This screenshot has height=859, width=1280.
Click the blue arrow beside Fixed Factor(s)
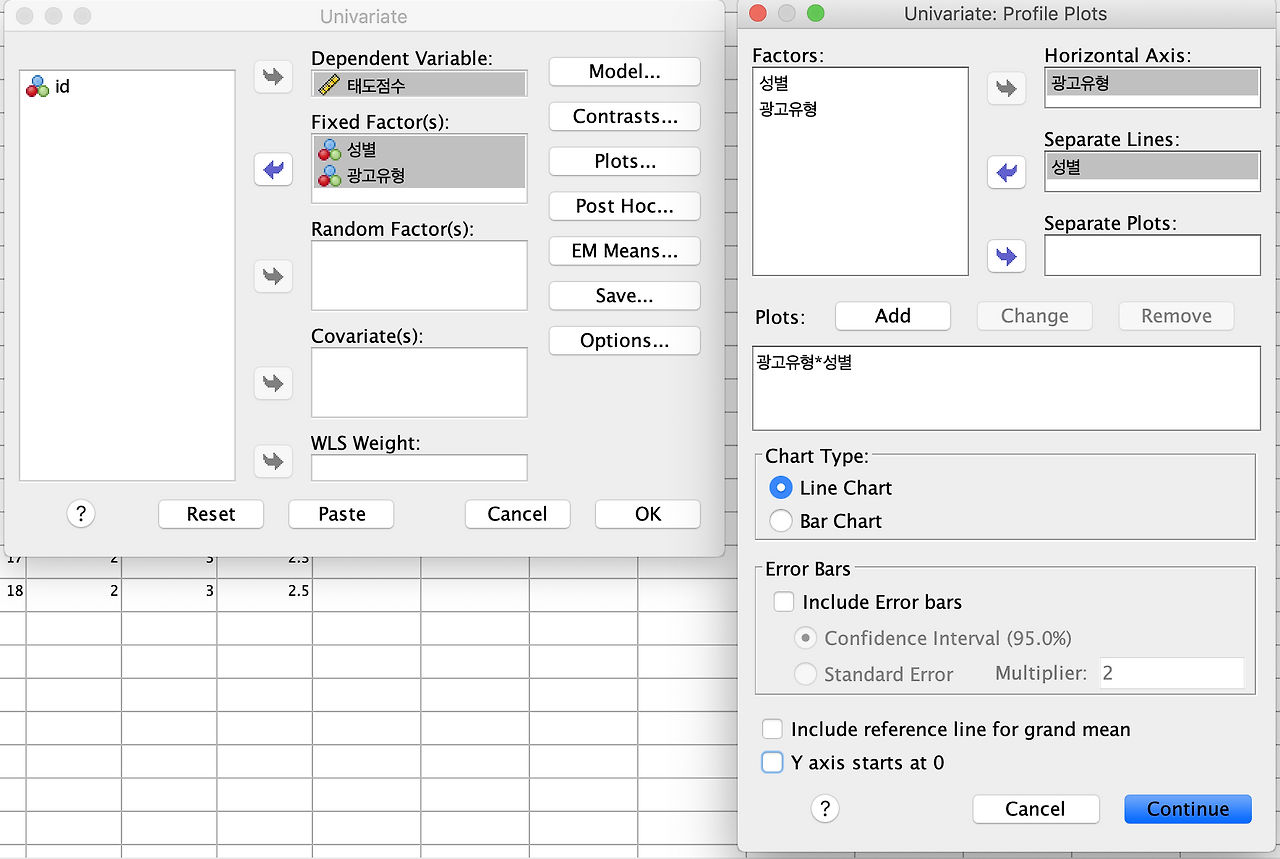tap(273, 170)
